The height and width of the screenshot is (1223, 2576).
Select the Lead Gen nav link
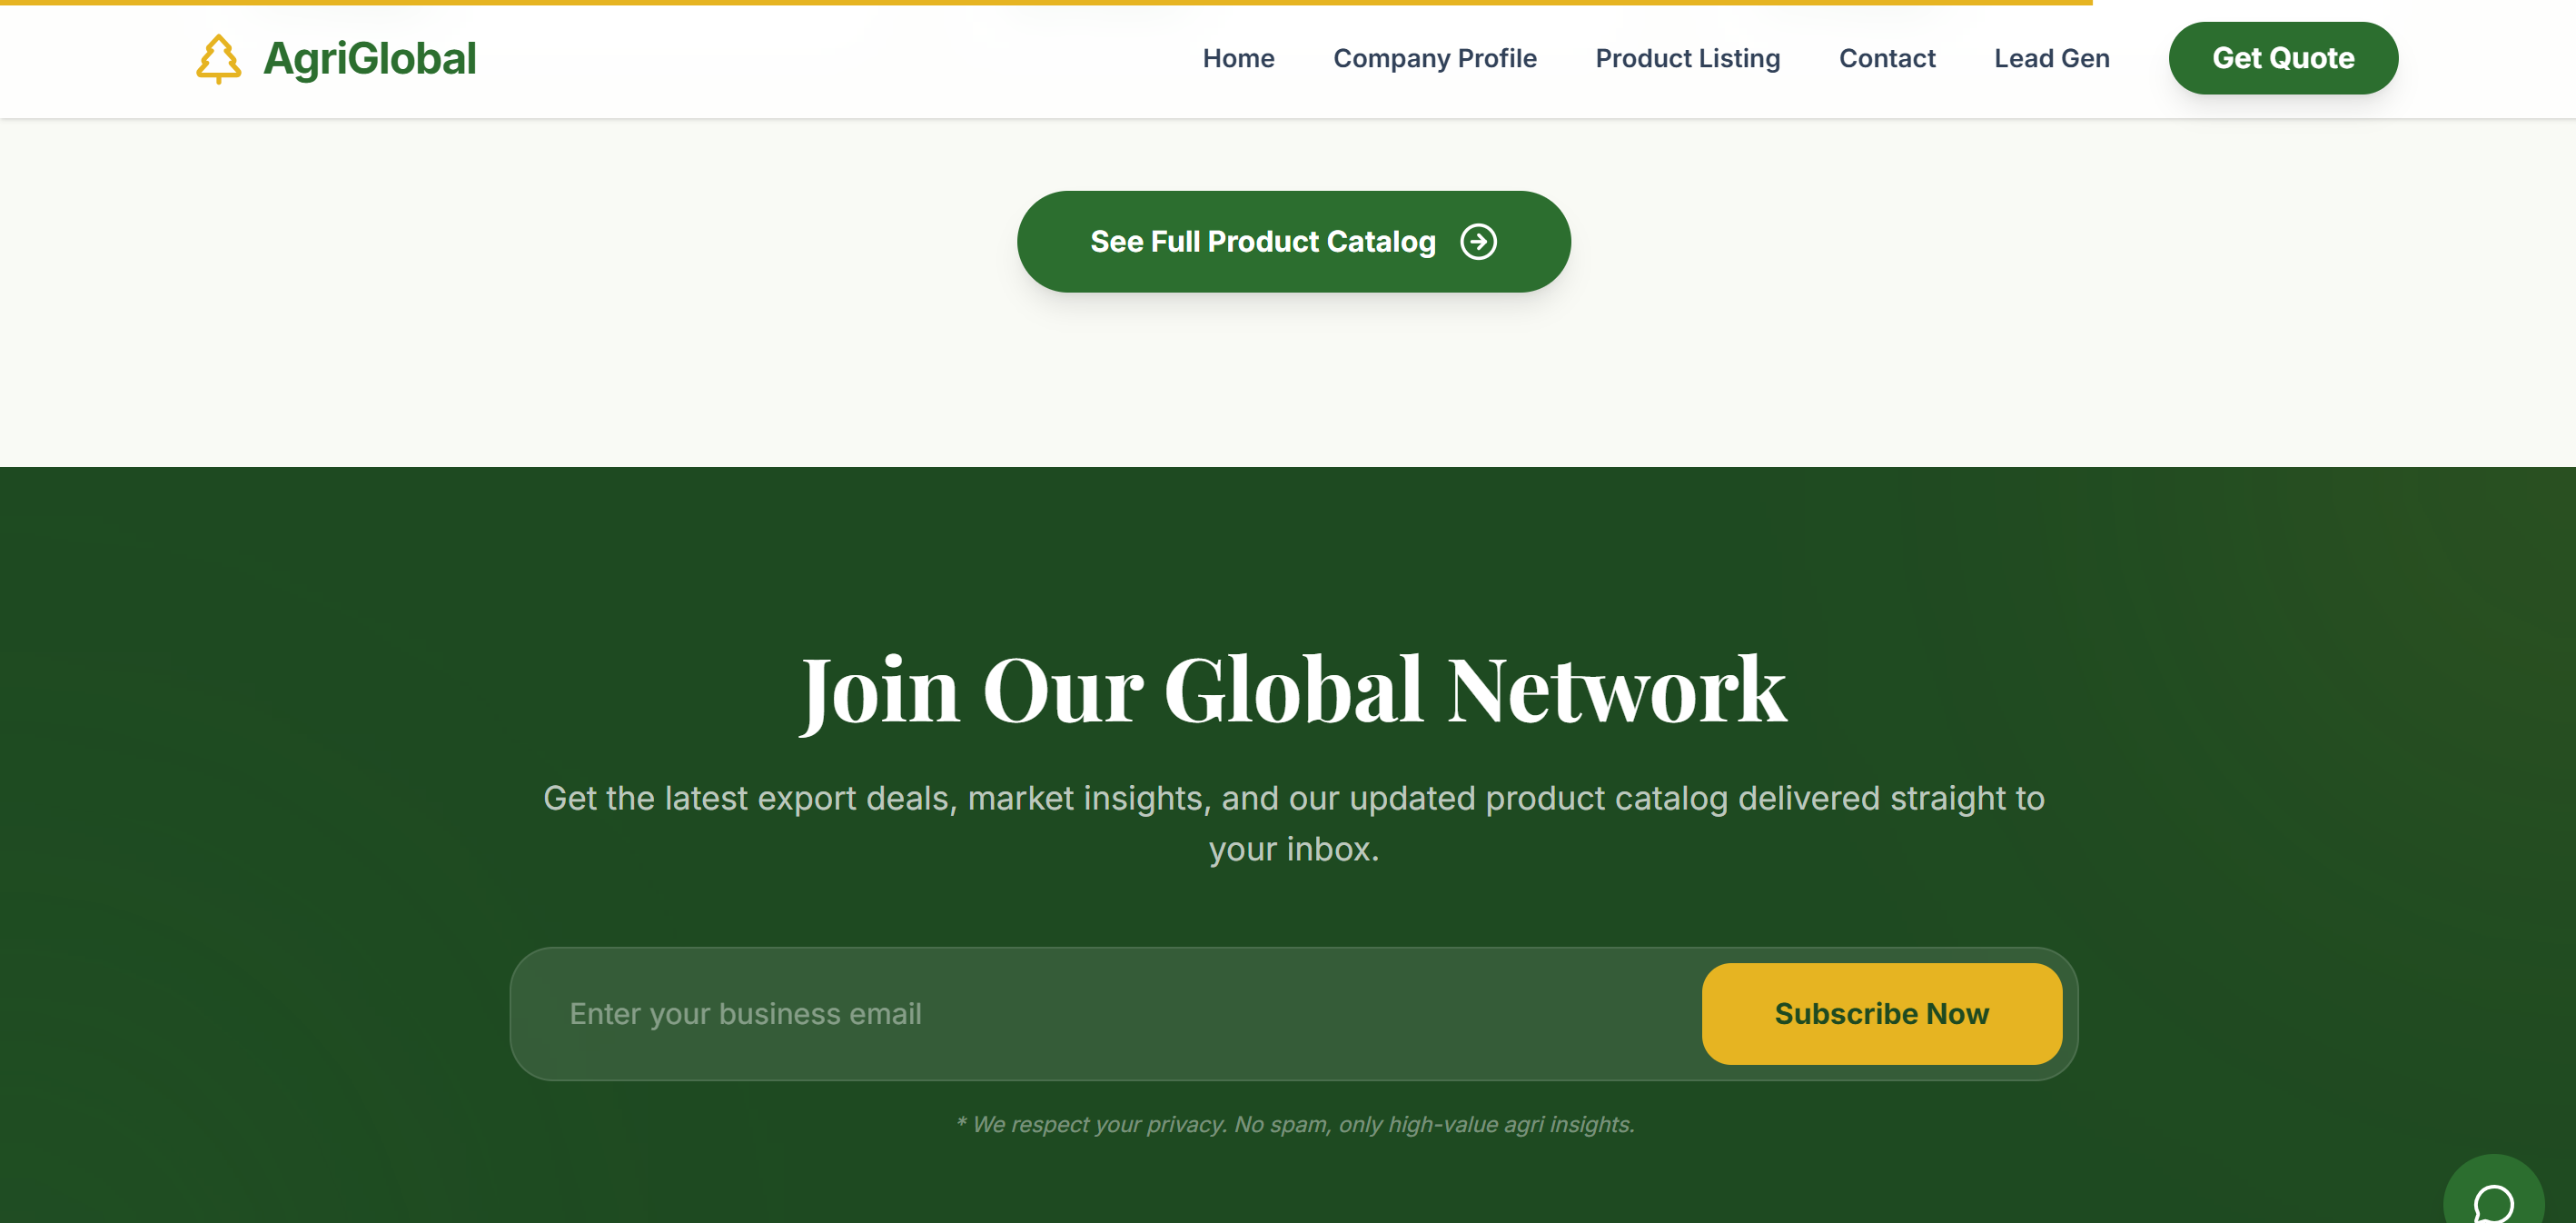(x=2051, y=58)
